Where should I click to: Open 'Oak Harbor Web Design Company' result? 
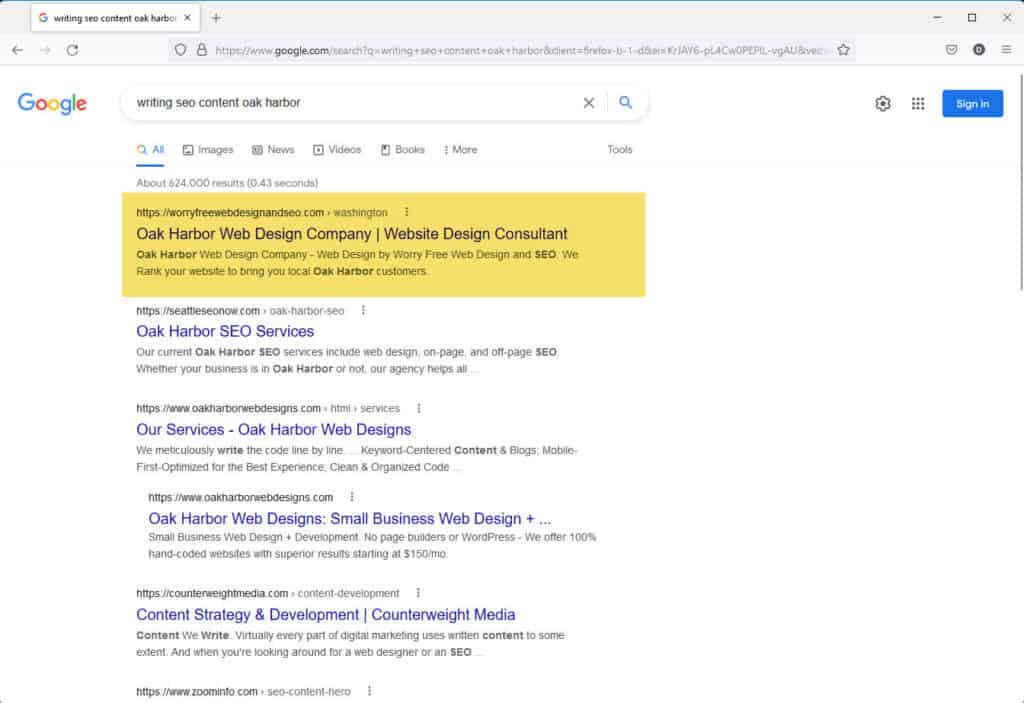[x=351, y=234]
